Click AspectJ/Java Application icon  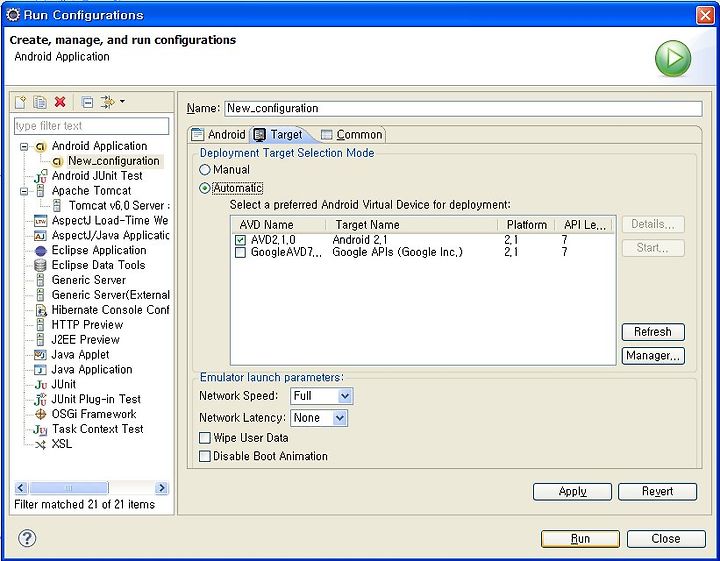(40, 236)
